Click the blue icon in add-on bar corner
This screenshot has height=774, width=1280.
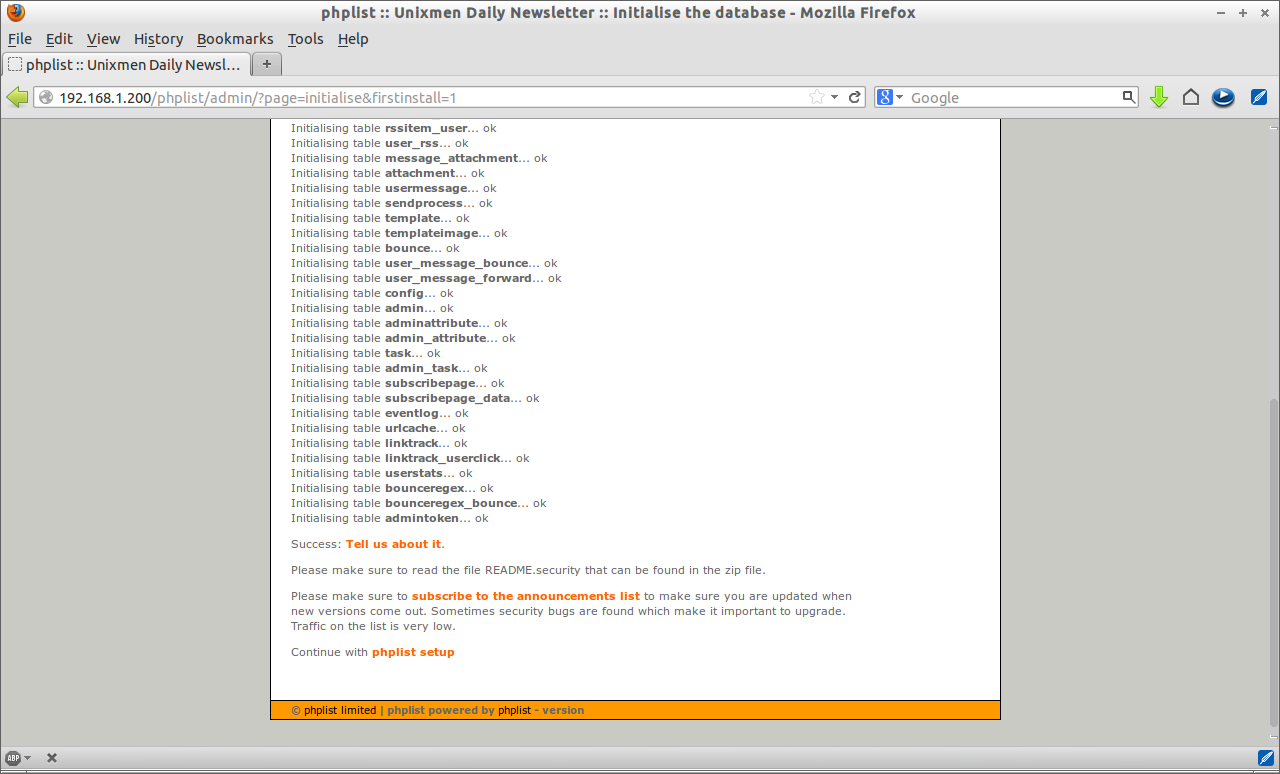tap(1265, 757)
